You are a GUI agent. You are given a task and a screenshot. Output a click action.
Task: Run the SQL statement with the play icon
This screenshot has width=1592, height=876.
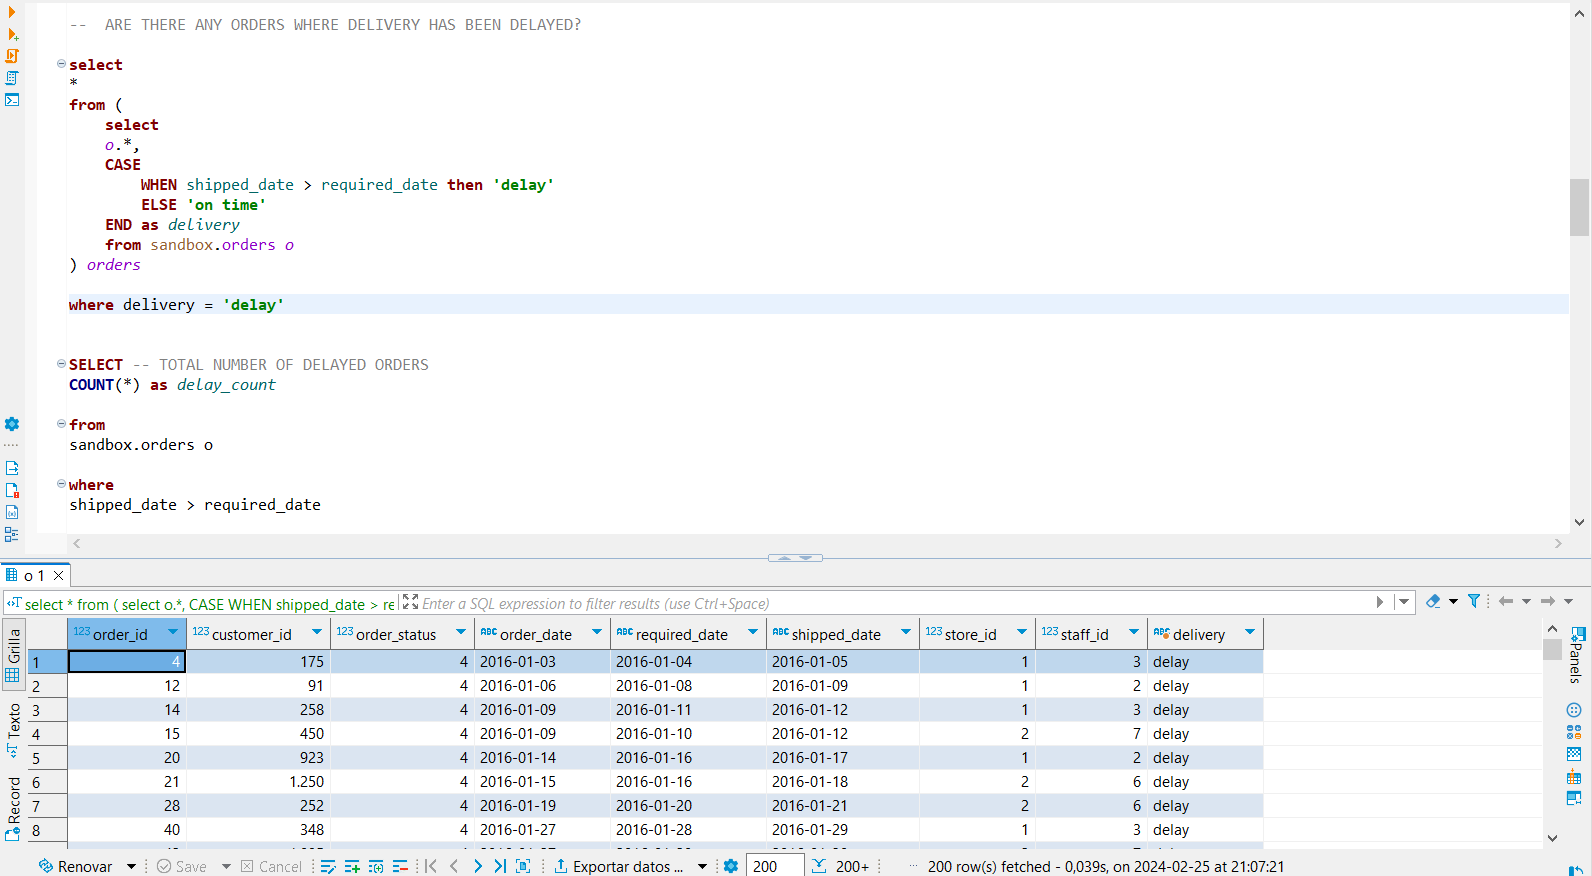pyautogui.click(x=12, y=12)
